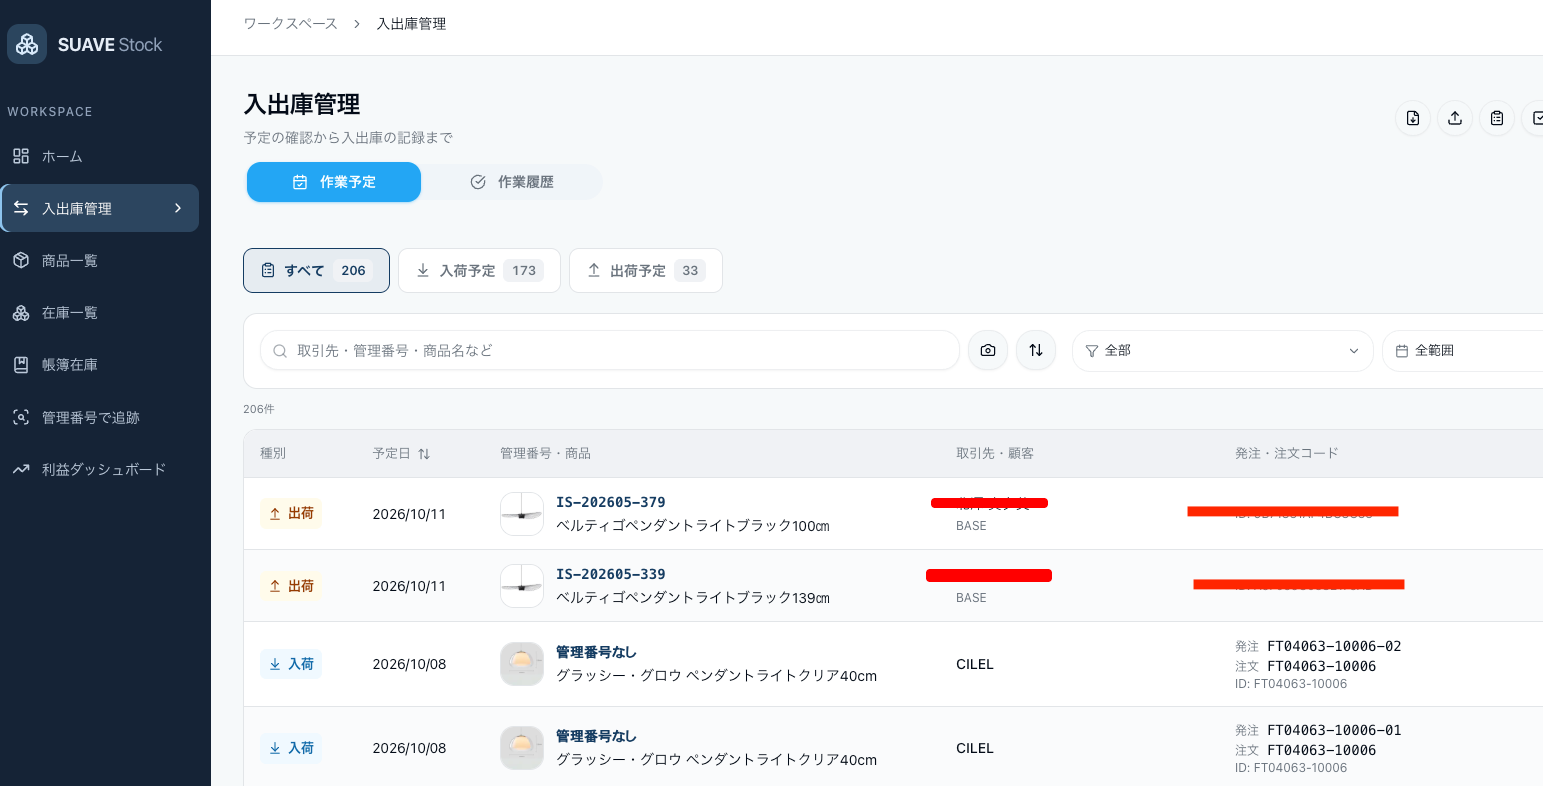Click CILEL in the FT04063-10006-02 row

pyautogui.click(x=975, y=664)
